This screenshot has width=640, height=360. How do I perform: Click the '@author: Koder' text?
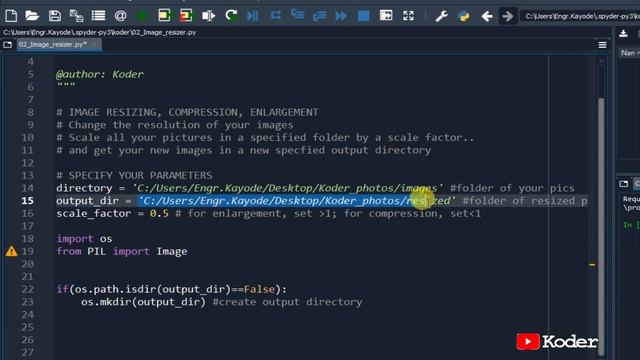[100, 74]
